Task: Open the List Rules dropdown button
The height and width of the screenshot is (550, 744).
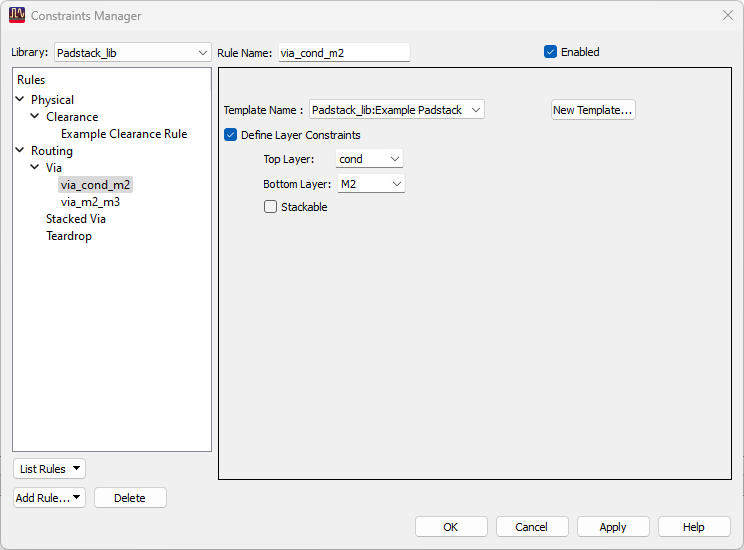Action: pyautogui.click(x=49, y=469)
